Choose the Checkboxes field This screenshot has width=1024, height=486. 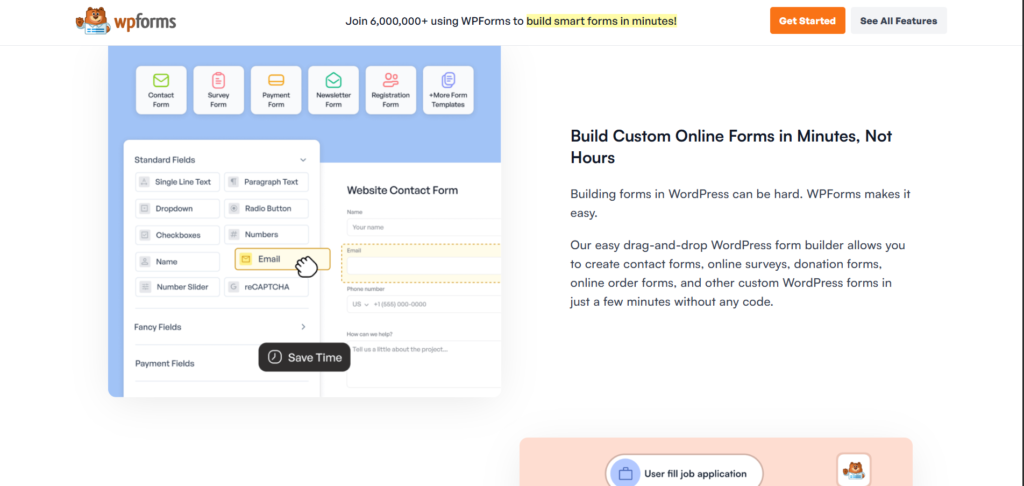coord(178,235)
